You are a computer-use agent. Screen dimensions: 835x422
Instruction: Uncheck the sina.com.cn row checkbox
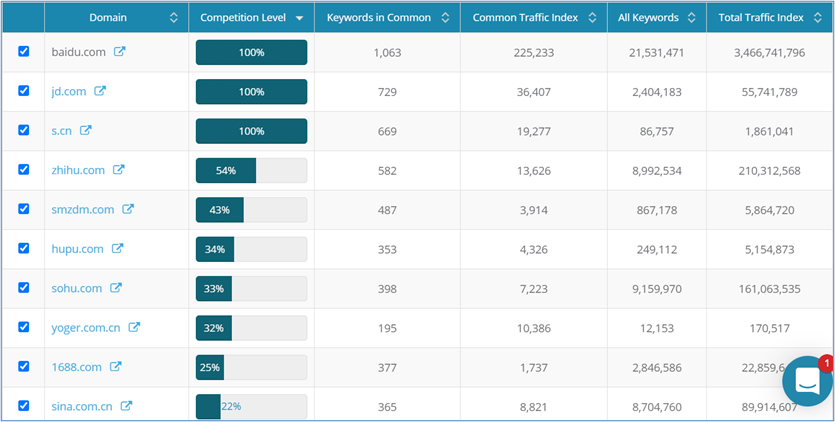23,406
